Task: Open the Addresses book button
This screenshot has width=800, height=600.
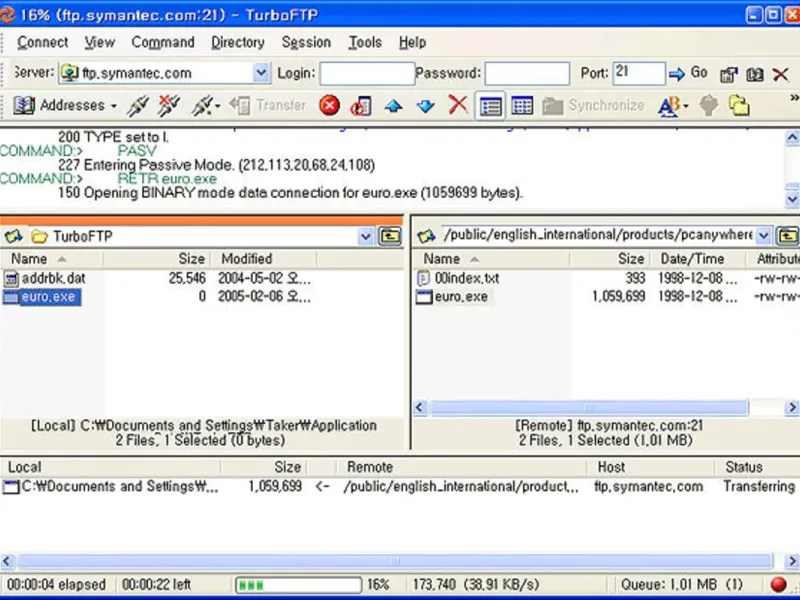Action: 64,106
